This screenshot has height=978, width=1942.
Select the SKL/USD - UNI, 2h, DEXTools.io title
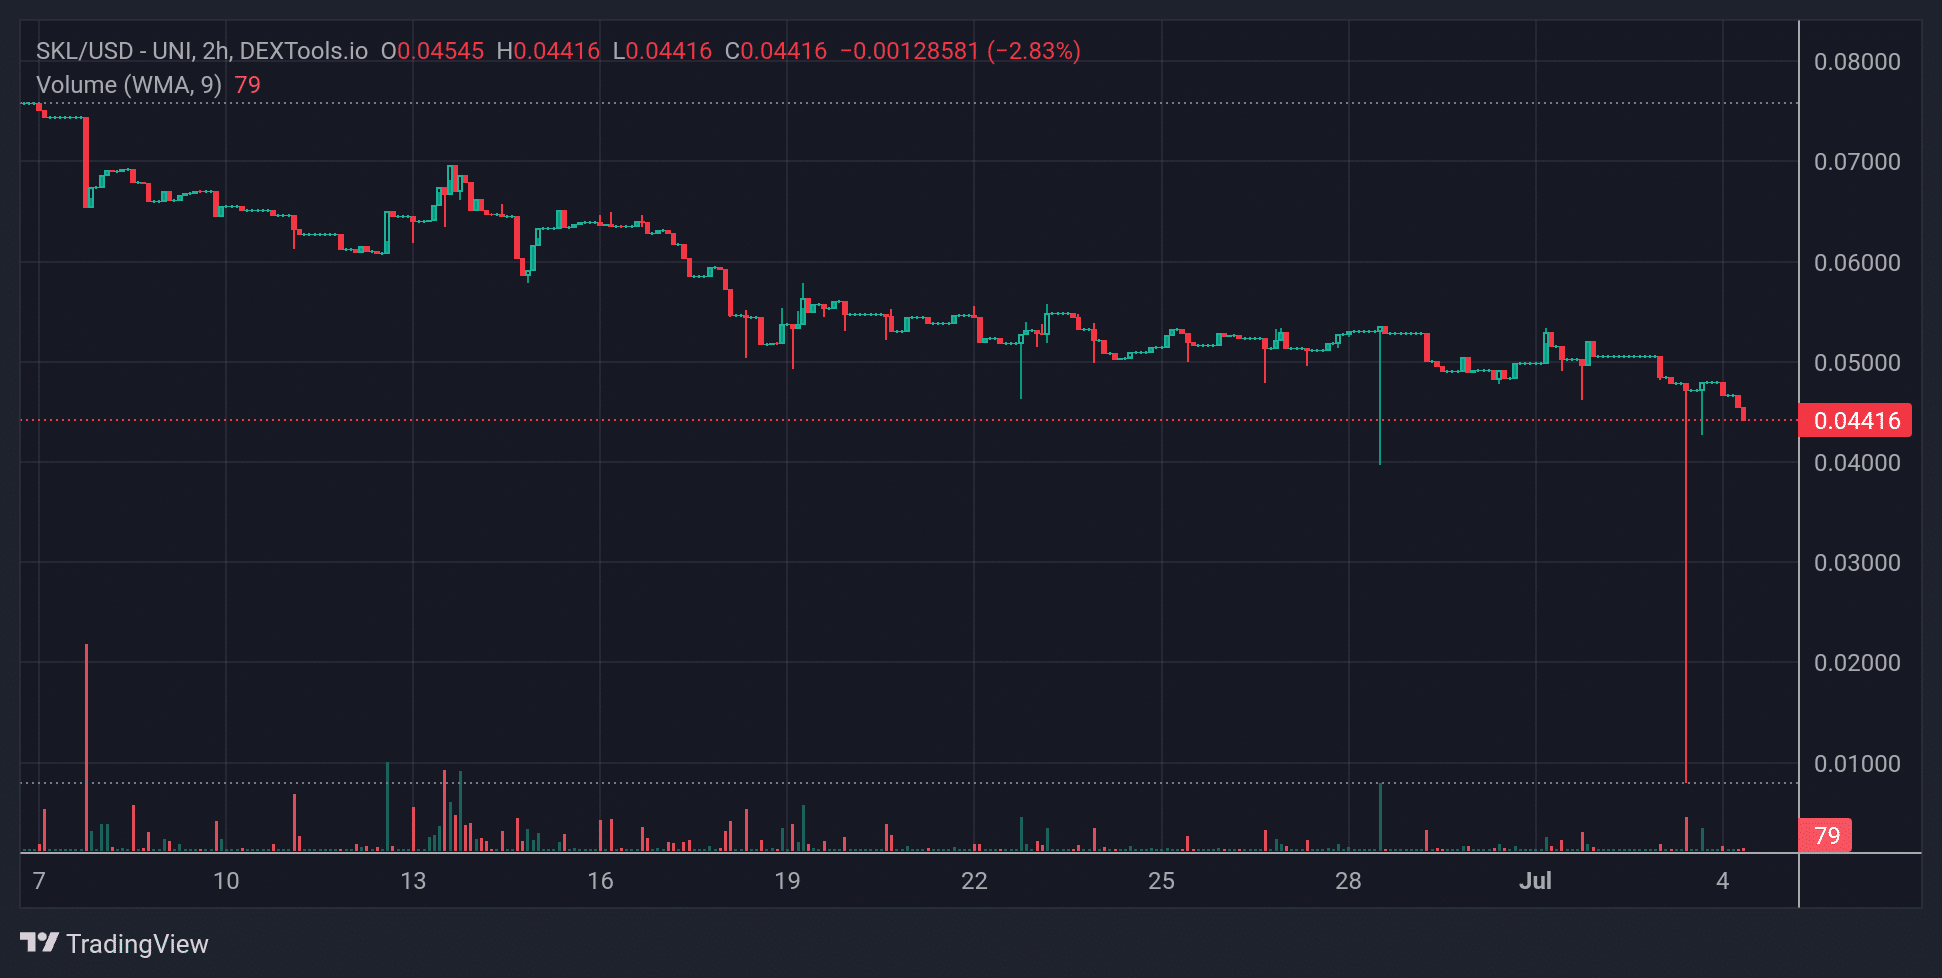(202, 51)
